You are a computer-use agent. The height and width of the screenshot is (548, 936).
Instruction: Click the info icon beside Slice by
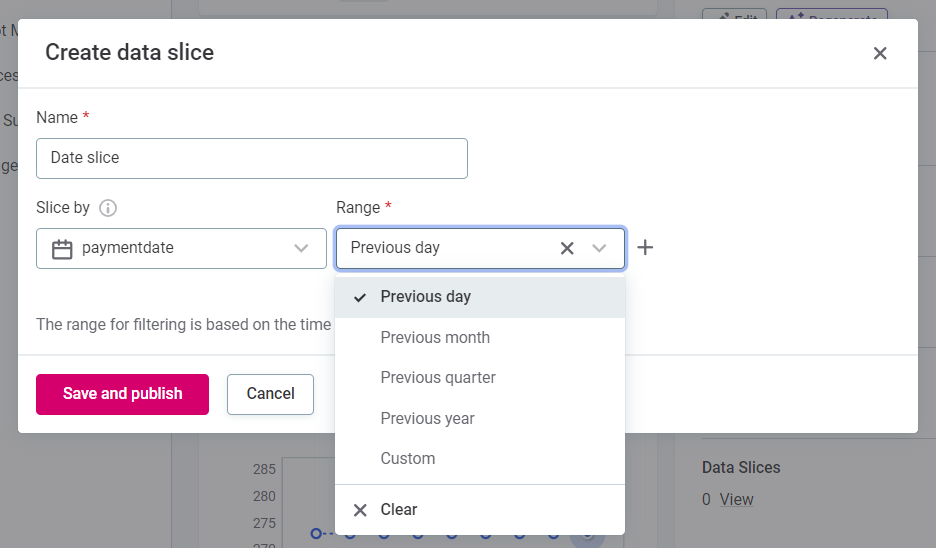[x=108, y=208]
